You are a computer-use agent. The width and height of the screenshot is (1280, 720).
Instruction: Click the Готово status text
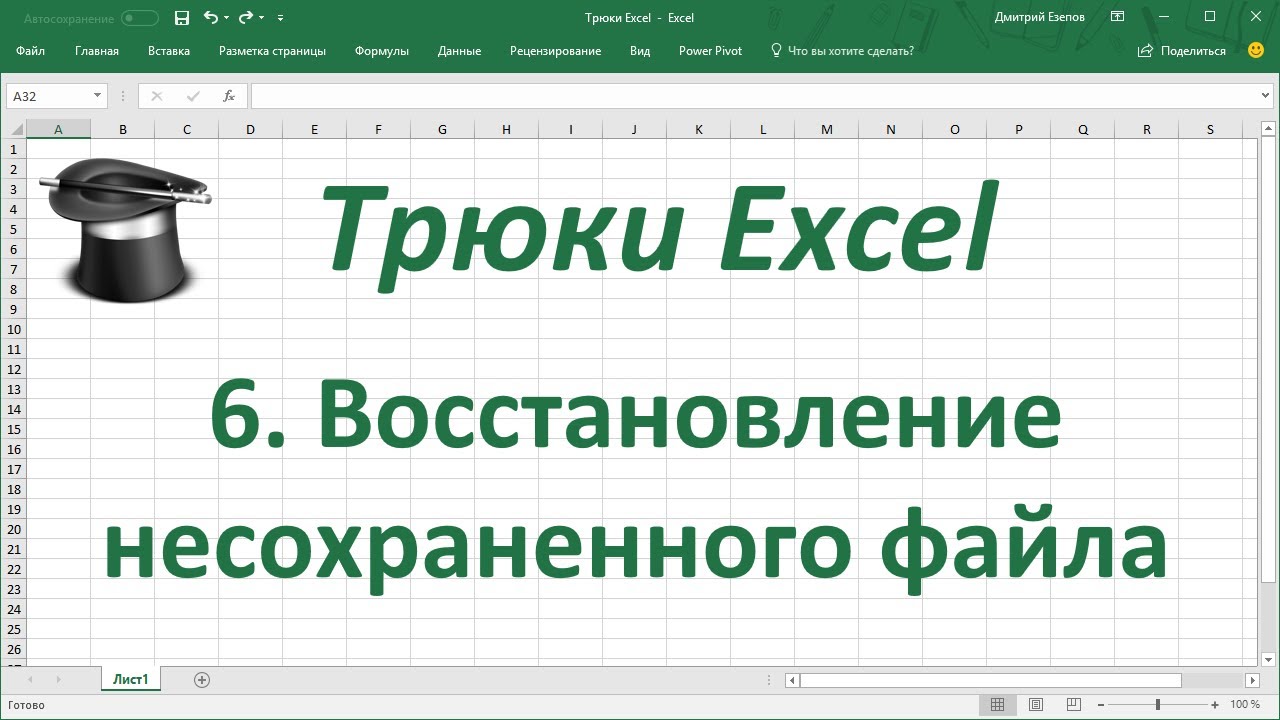click(26, 705)
